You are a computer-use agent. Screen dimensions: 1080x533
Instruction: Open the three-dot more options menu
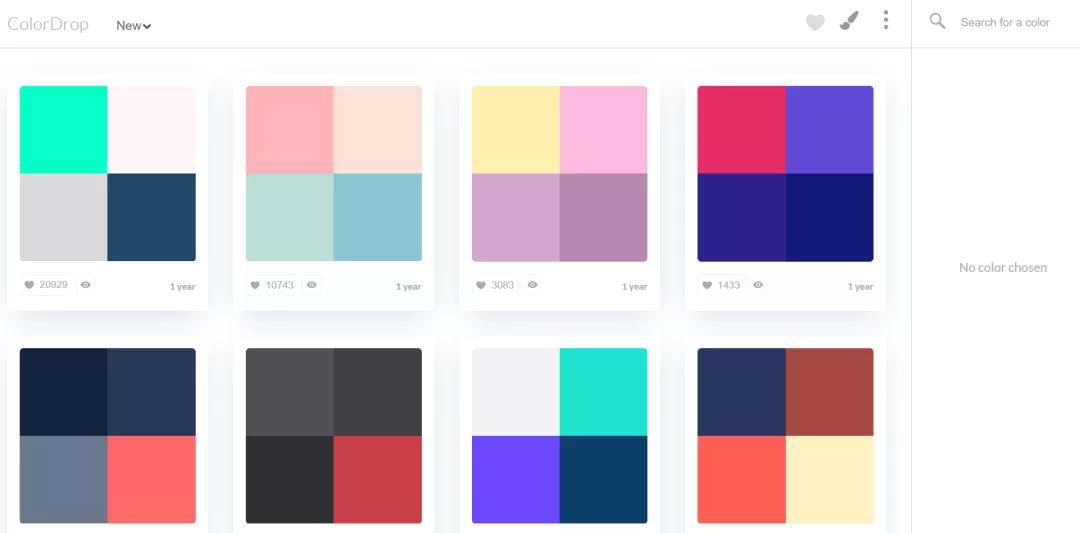pos(886,20)
